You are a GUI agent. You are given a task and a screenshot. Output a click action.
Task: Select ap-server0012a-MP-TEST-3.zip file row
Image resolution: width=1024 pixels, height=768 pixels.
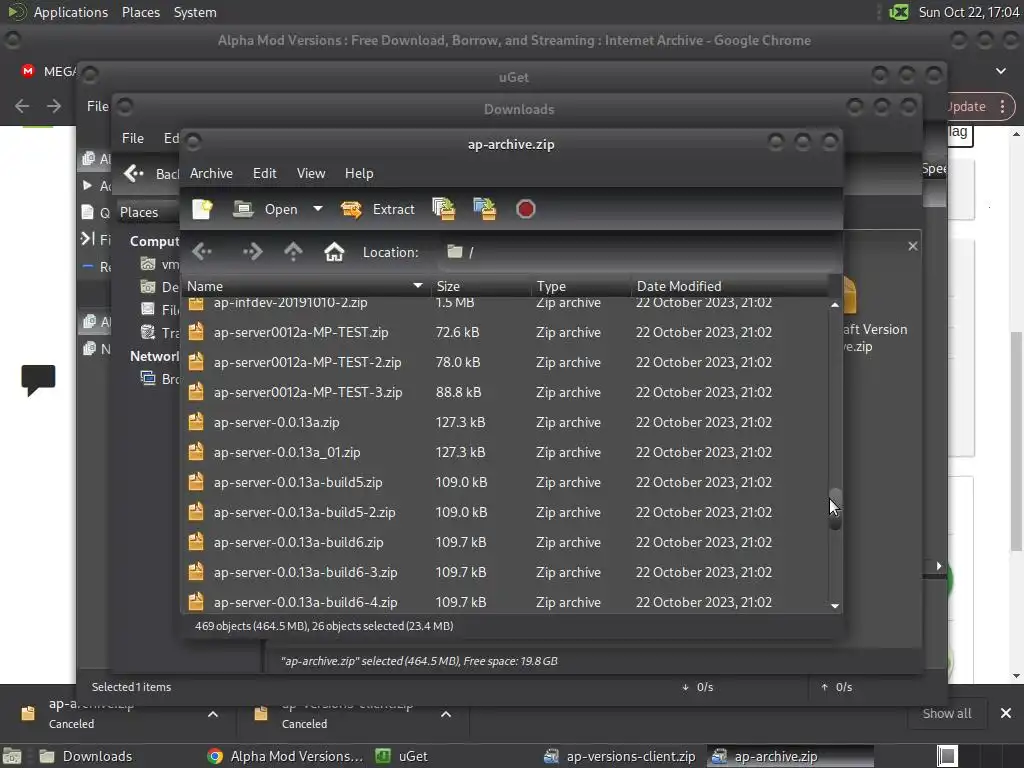[x=505, y=392]
